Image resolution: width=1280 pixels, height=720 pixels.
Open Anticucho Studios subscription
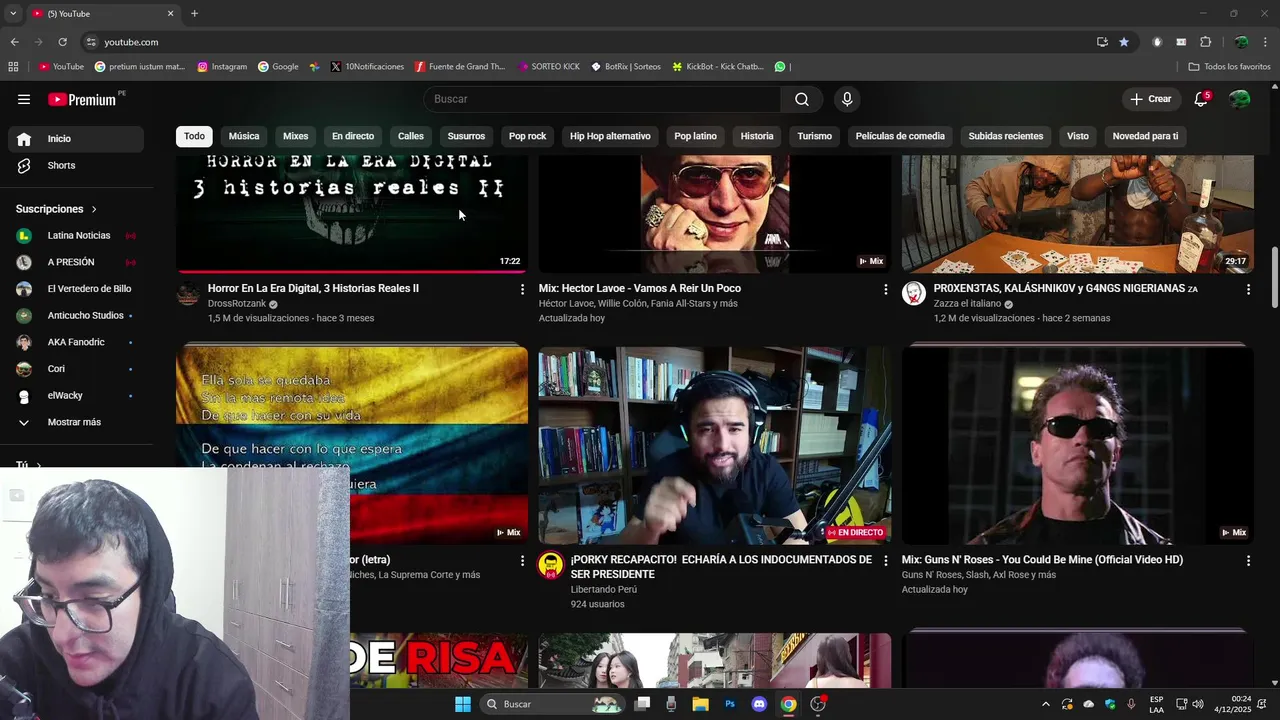click(x=75, y=316)
